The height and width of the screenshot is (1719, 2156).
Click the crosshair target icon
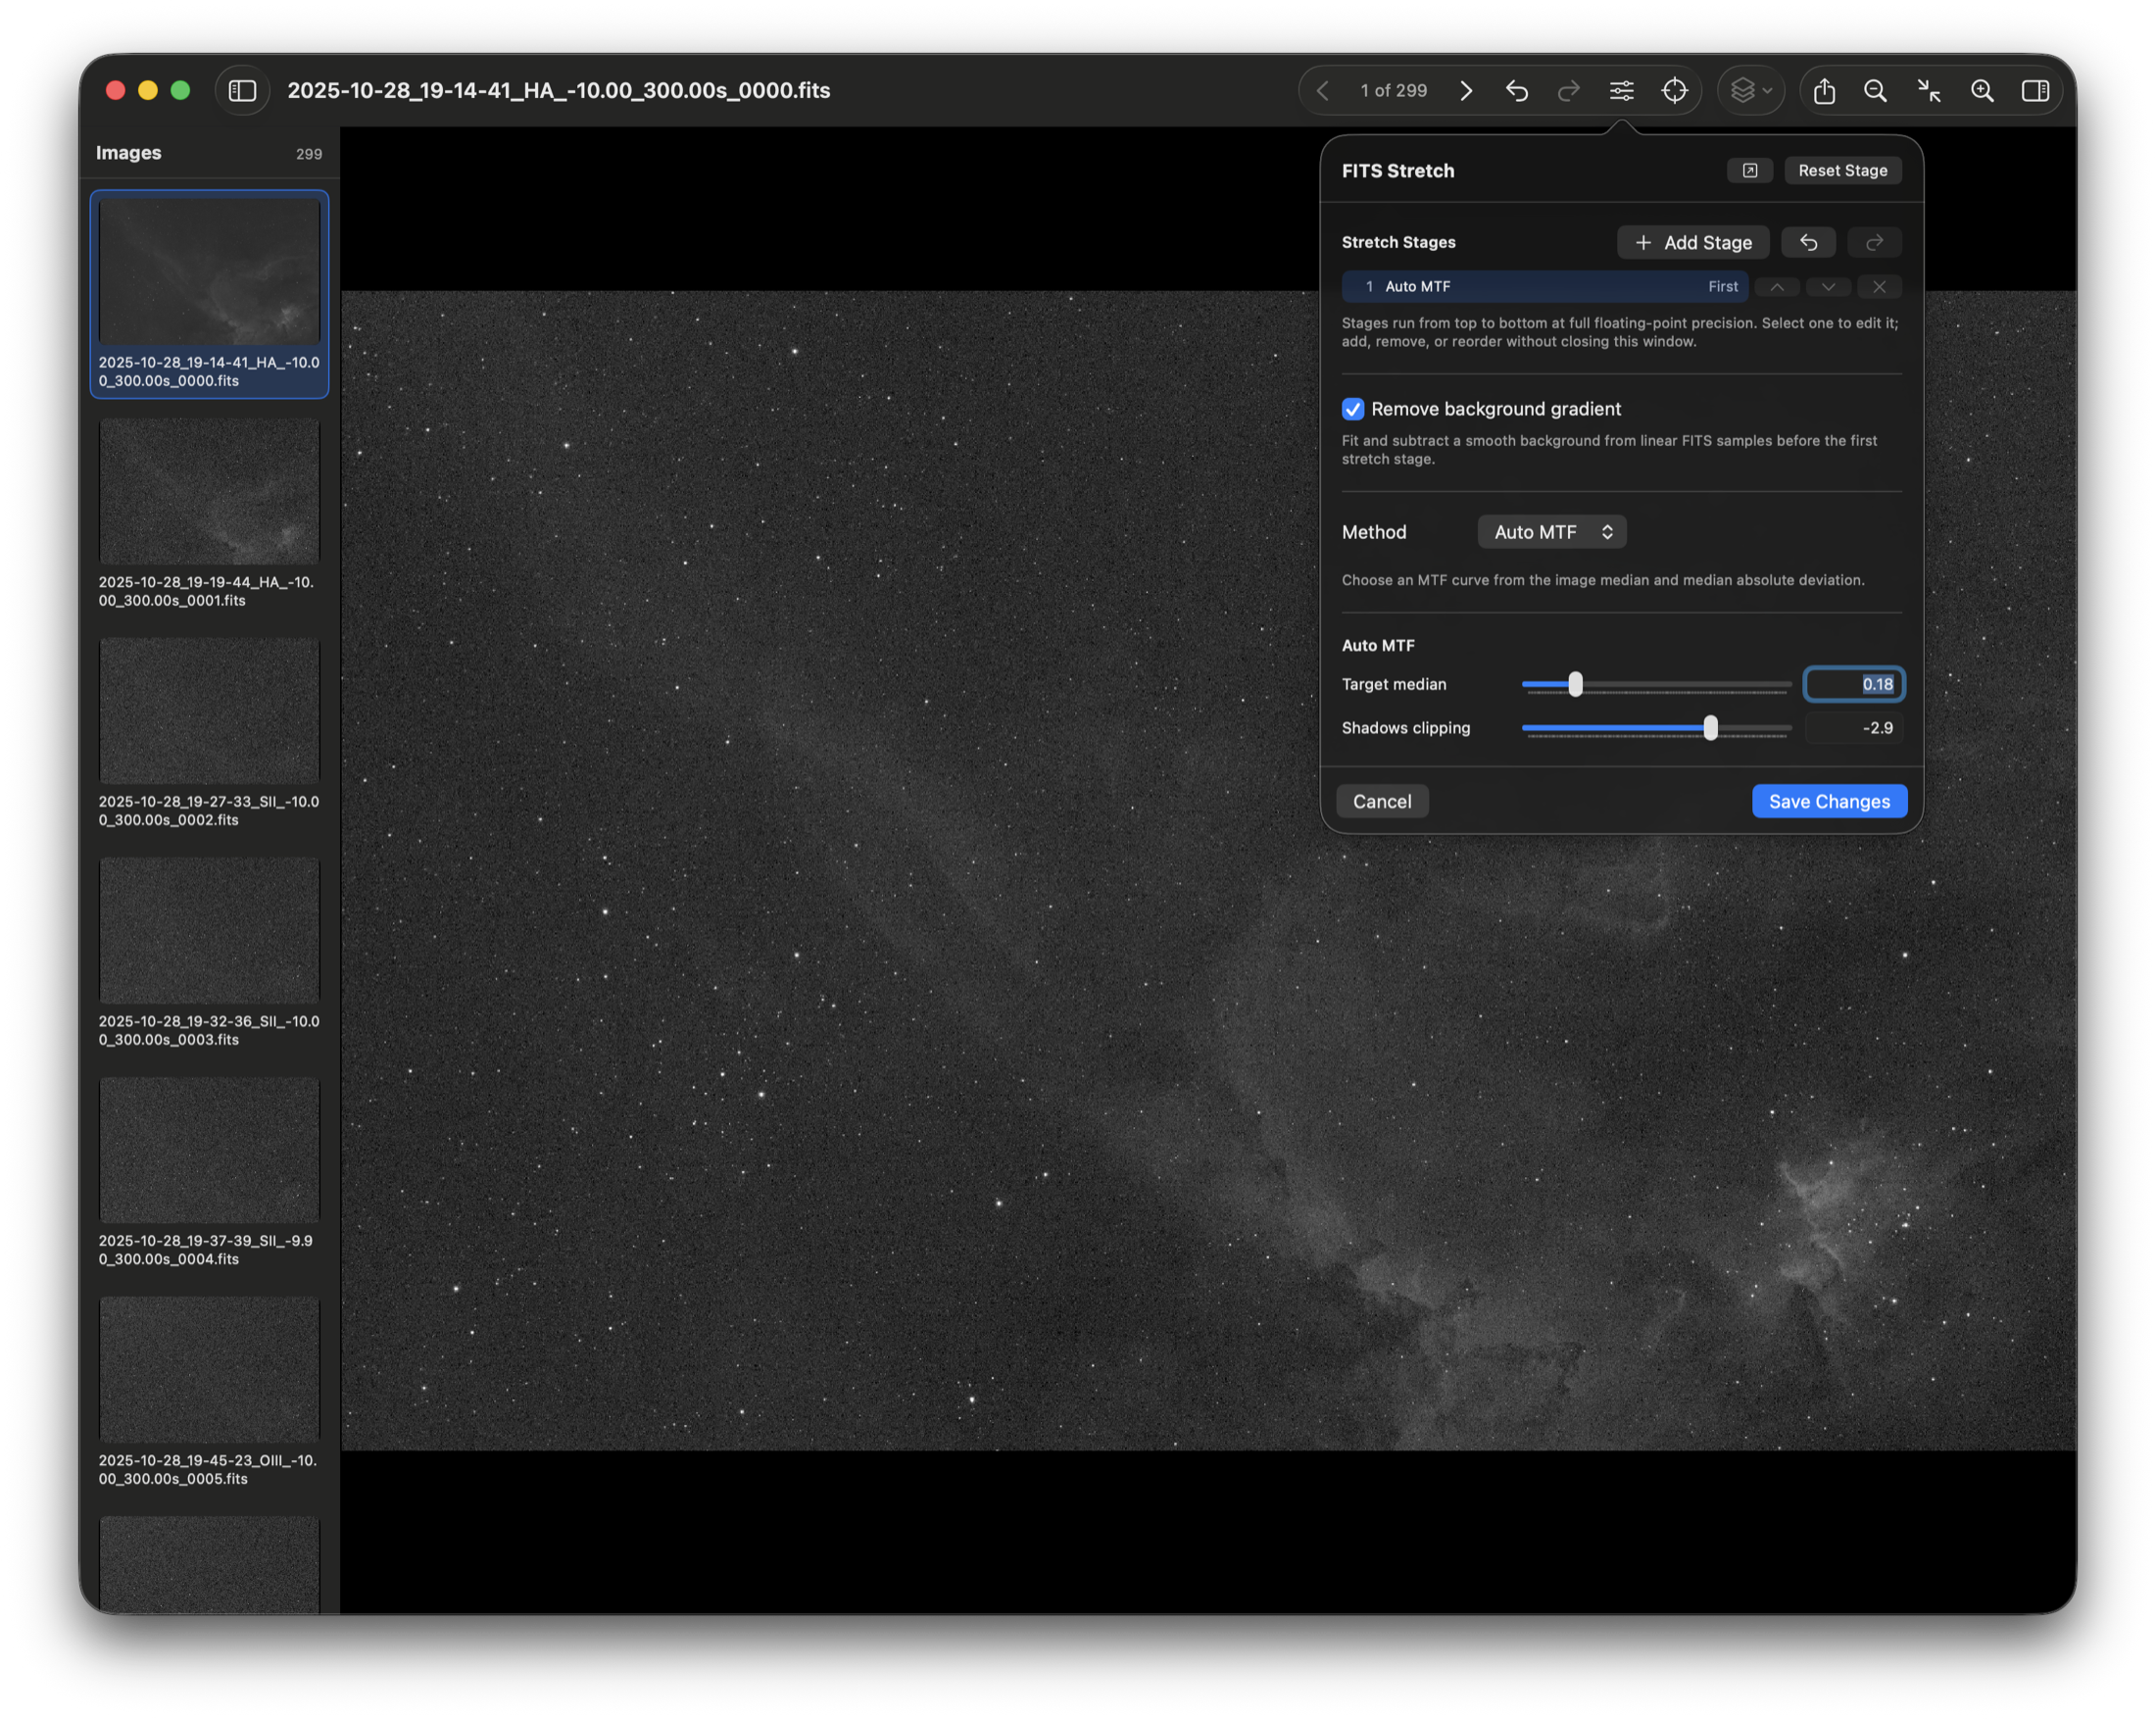(x=1675, y=91)
